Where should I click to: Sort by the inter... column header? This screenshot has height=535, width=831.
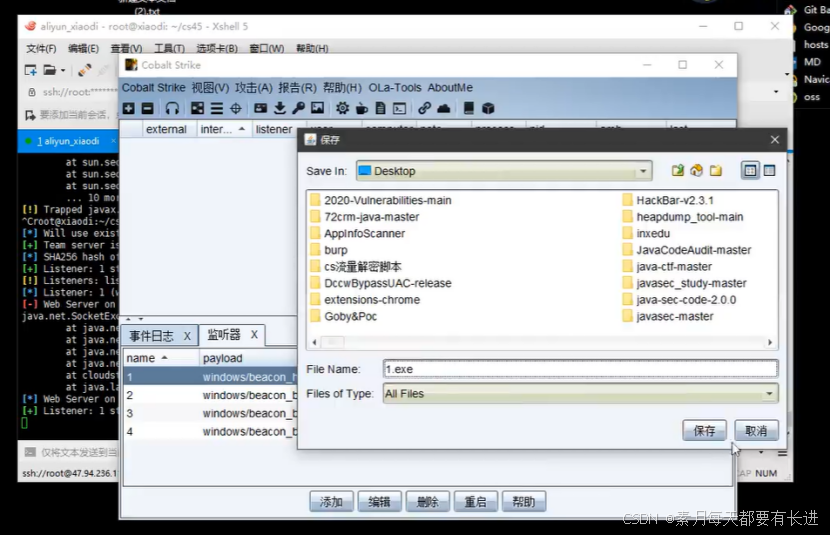(223, 129)
